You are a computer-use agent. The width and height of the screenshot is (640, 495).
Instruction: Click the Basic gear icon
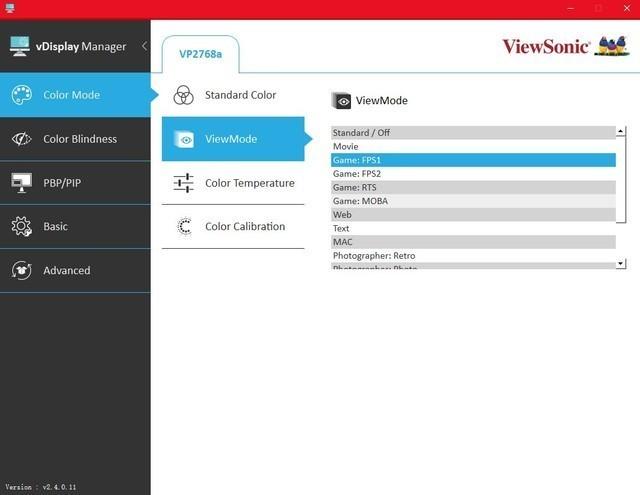21,226
